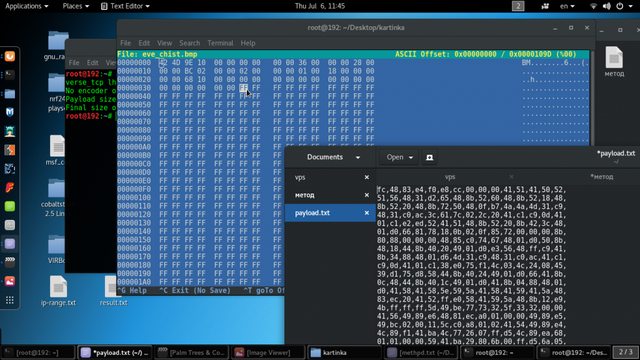
Task: Switch to the vps tab in editor
Action: coord(450,177)
